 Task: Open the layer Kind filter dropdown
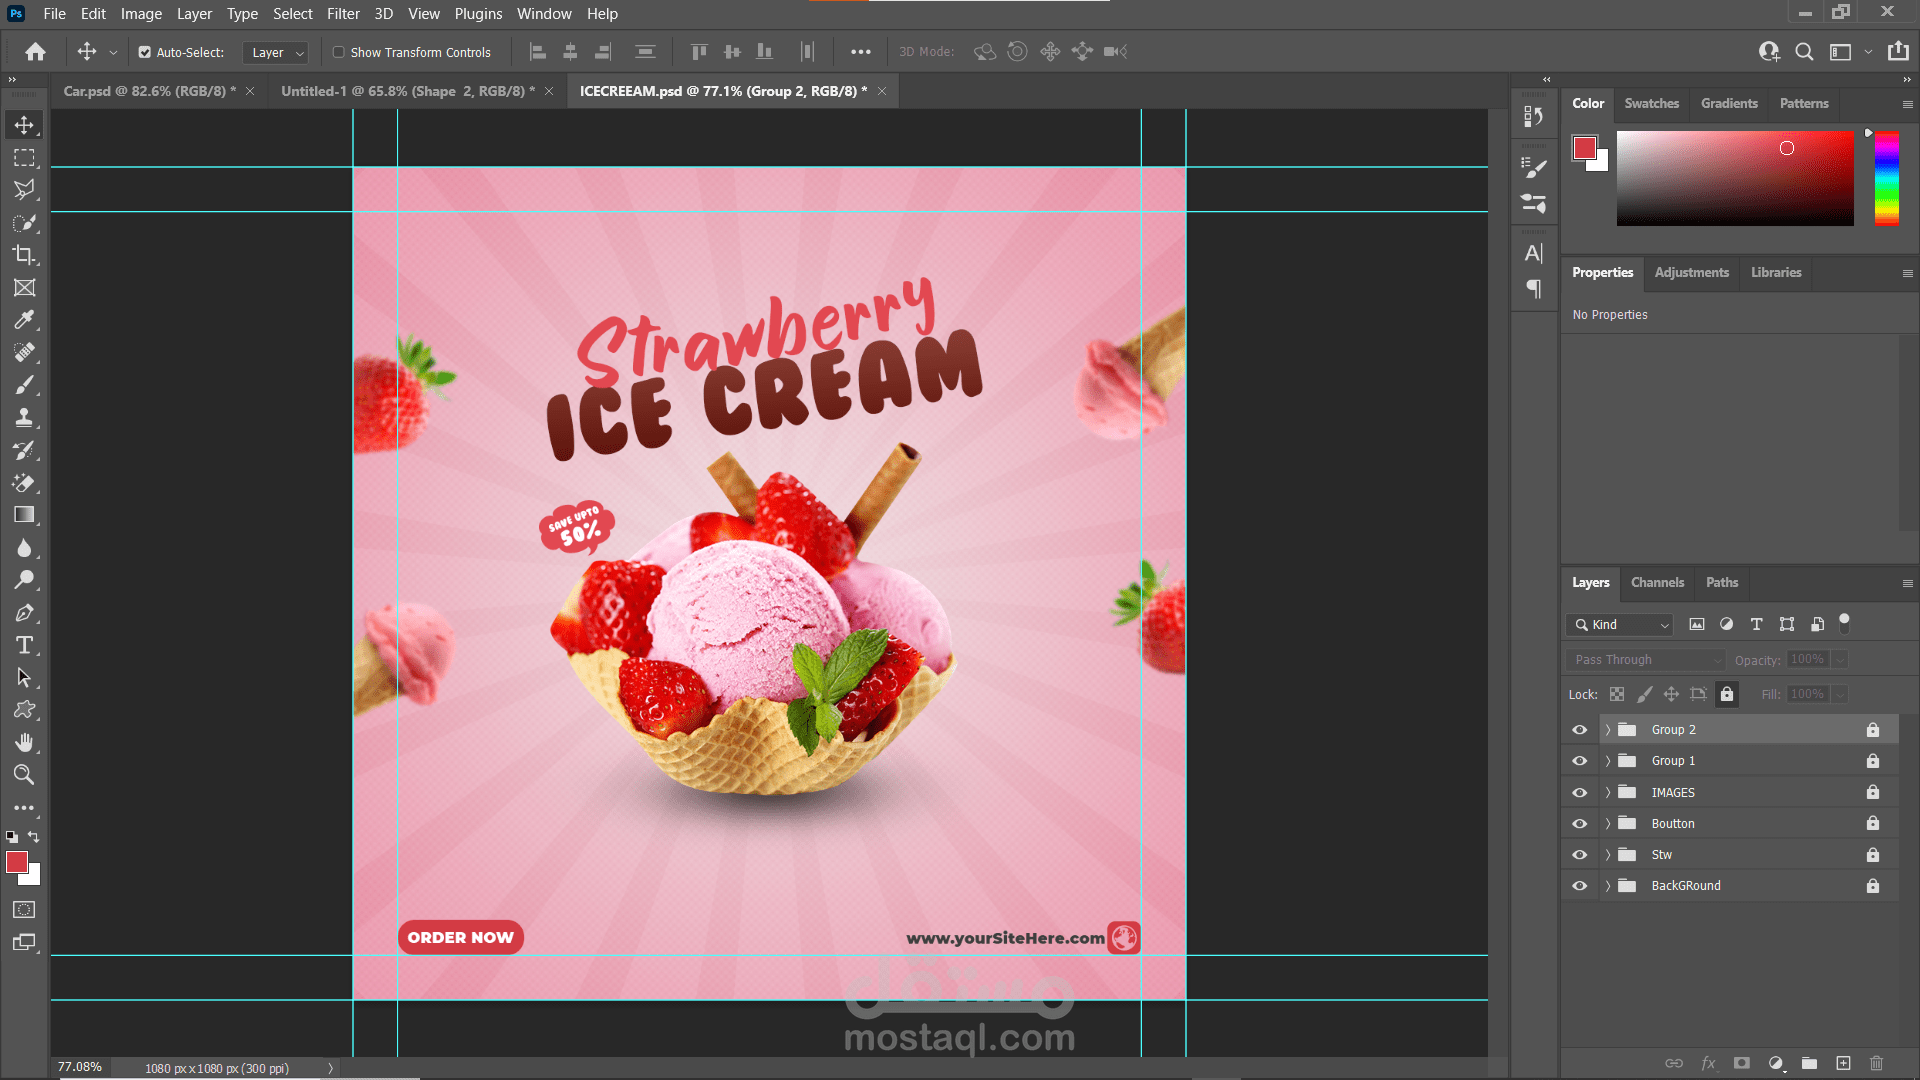1620,624
